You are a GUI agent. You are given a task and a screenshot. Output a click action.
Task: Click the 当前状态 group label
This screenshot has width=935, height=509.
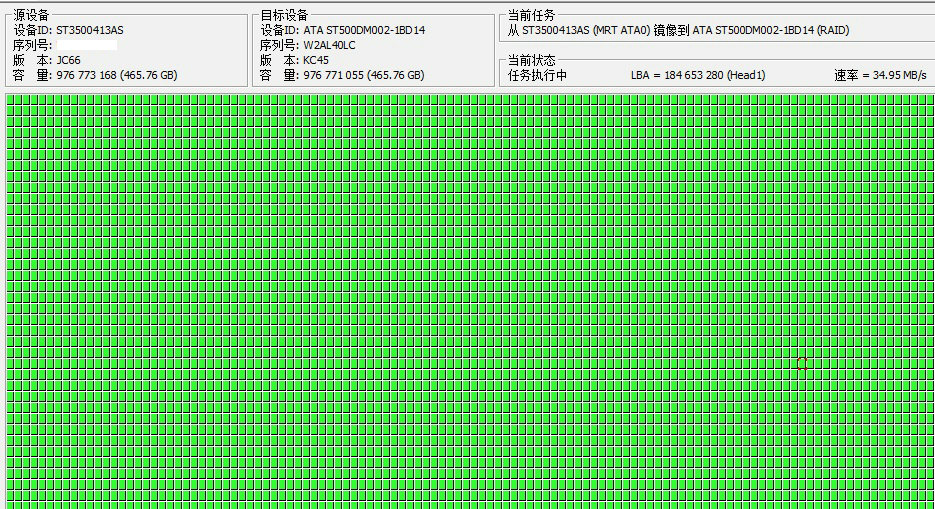[x=531, y=60]
